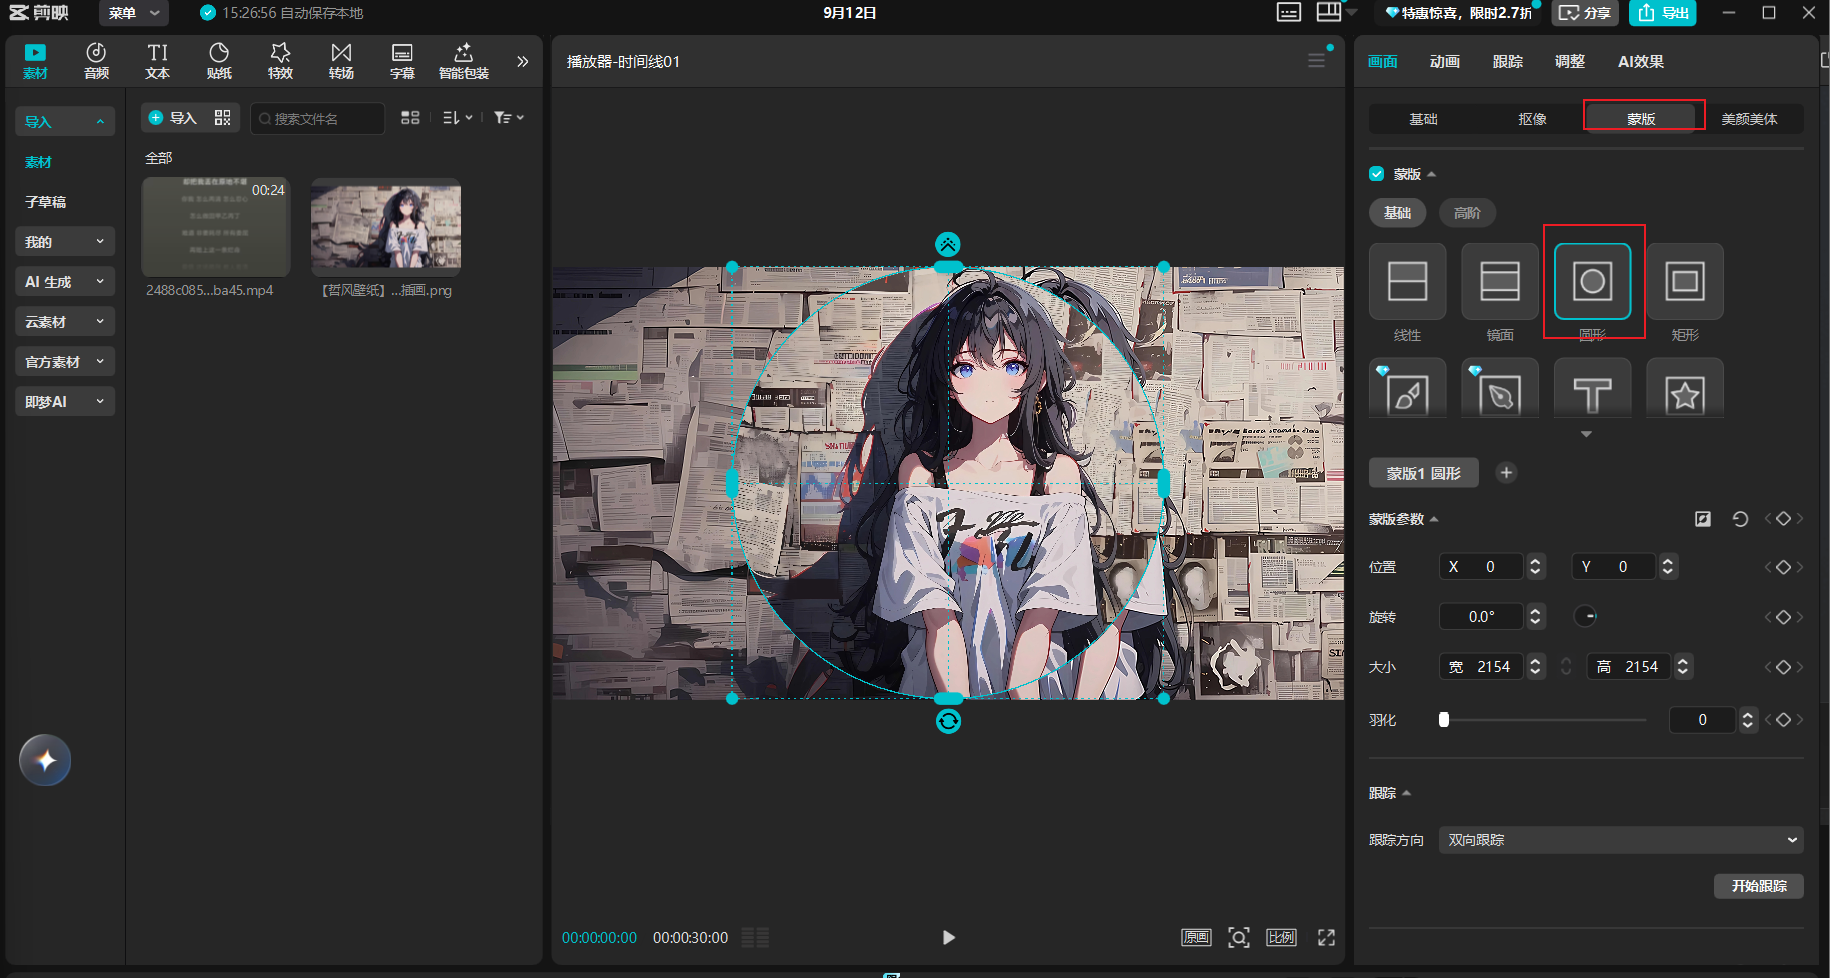1830x978 pixels.
Task: Switch mask mode to 高阶 advanced
Action: [1467, 213]
